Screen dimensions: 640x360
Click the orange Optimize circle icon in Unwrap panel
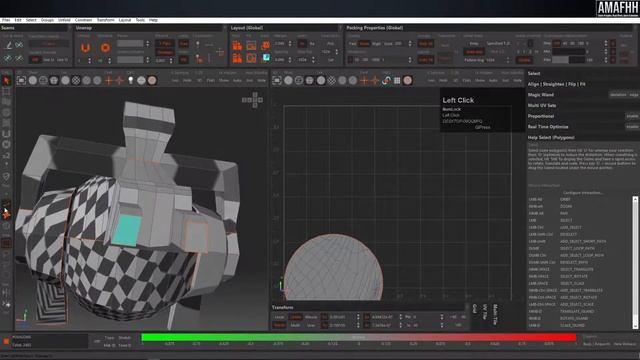pyautogui.click(x=105, y=48)
